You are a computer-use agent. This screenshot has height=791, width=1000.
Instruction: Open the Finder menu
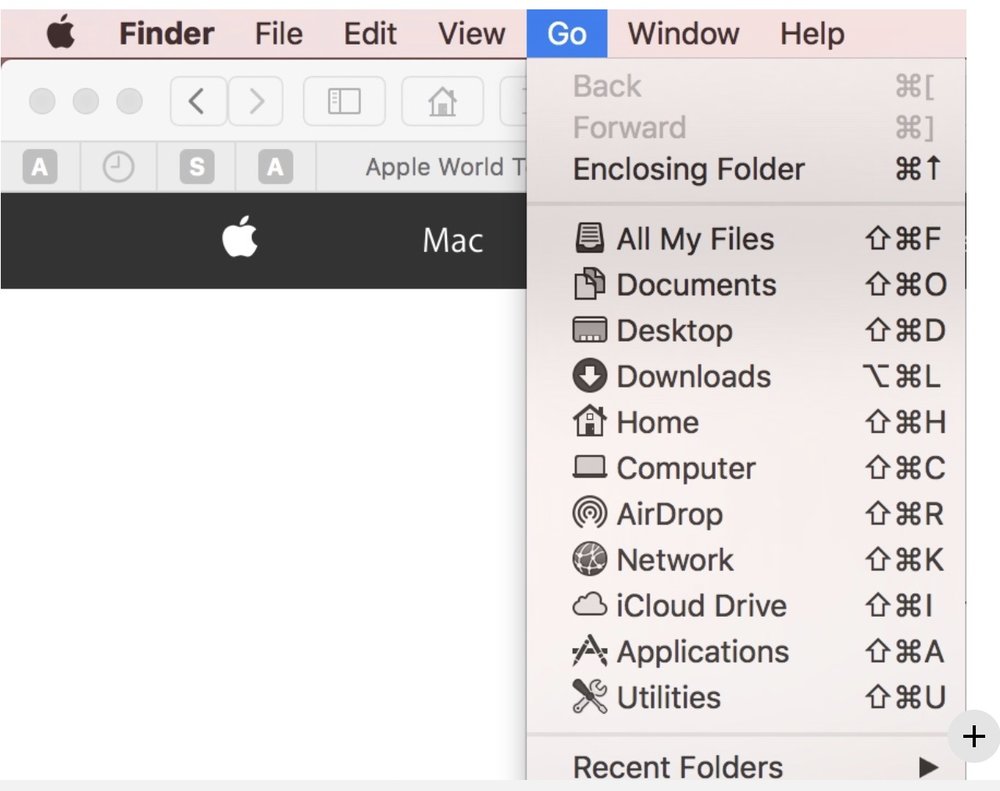pos(166,33)
